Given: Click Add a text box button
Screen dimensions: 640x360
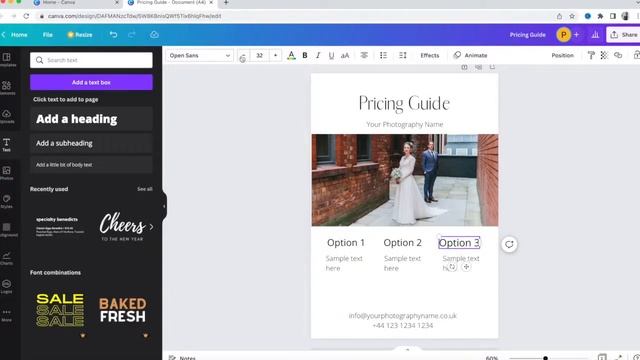Looking at the screenshot, I should (91, 82).
